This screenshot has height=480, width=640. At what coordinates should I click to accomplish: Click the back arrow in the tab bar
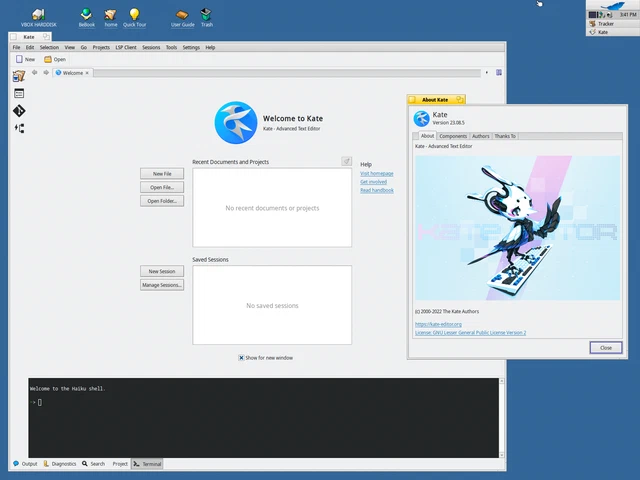[x=35, y=73]
